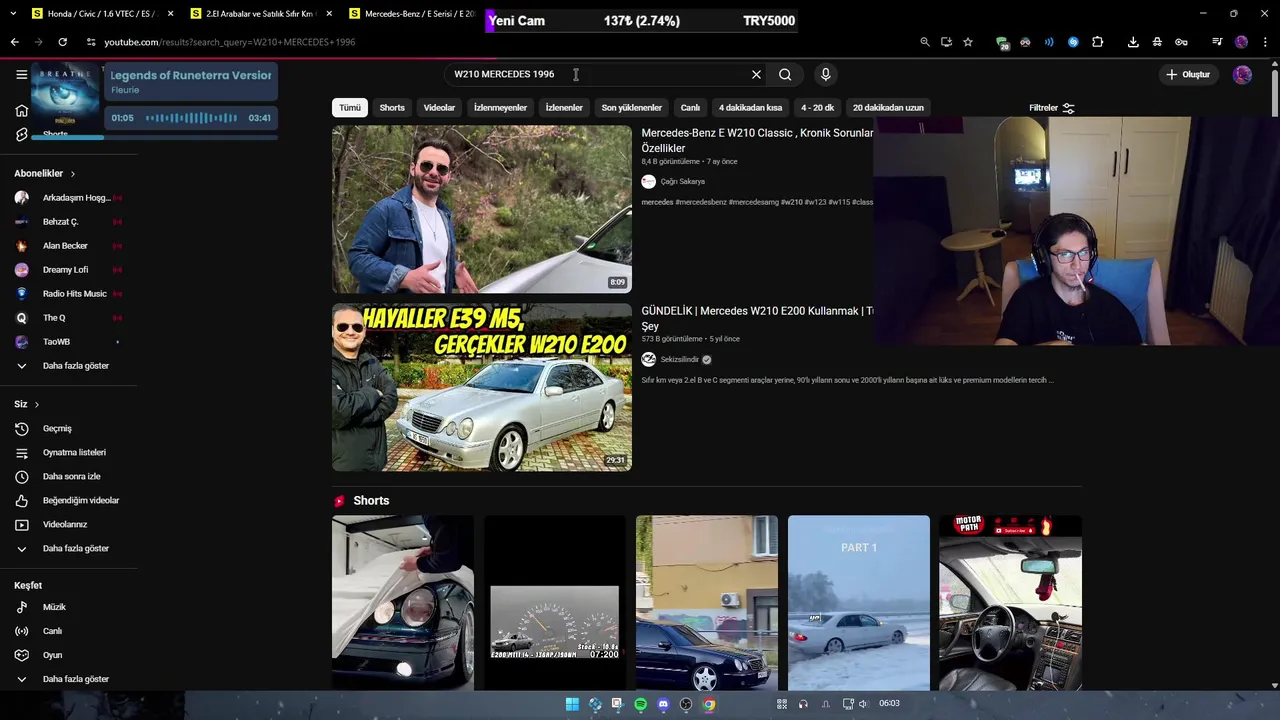Select the İzlenmeyenler filter chip
The image size is (1280, 720).
pos(500,108)
